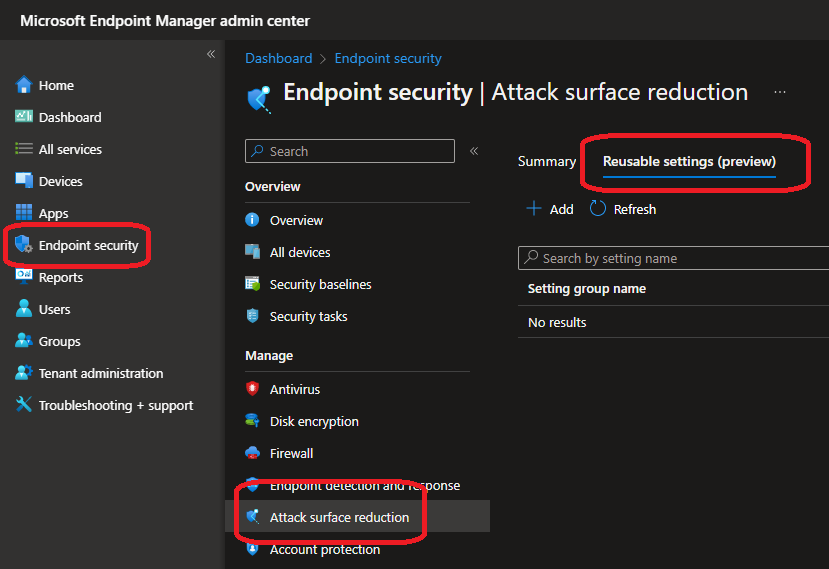Screen dimensions: 829x569
Task: Click Troubleshooting + support wrench icon
Action: [24, 405]
